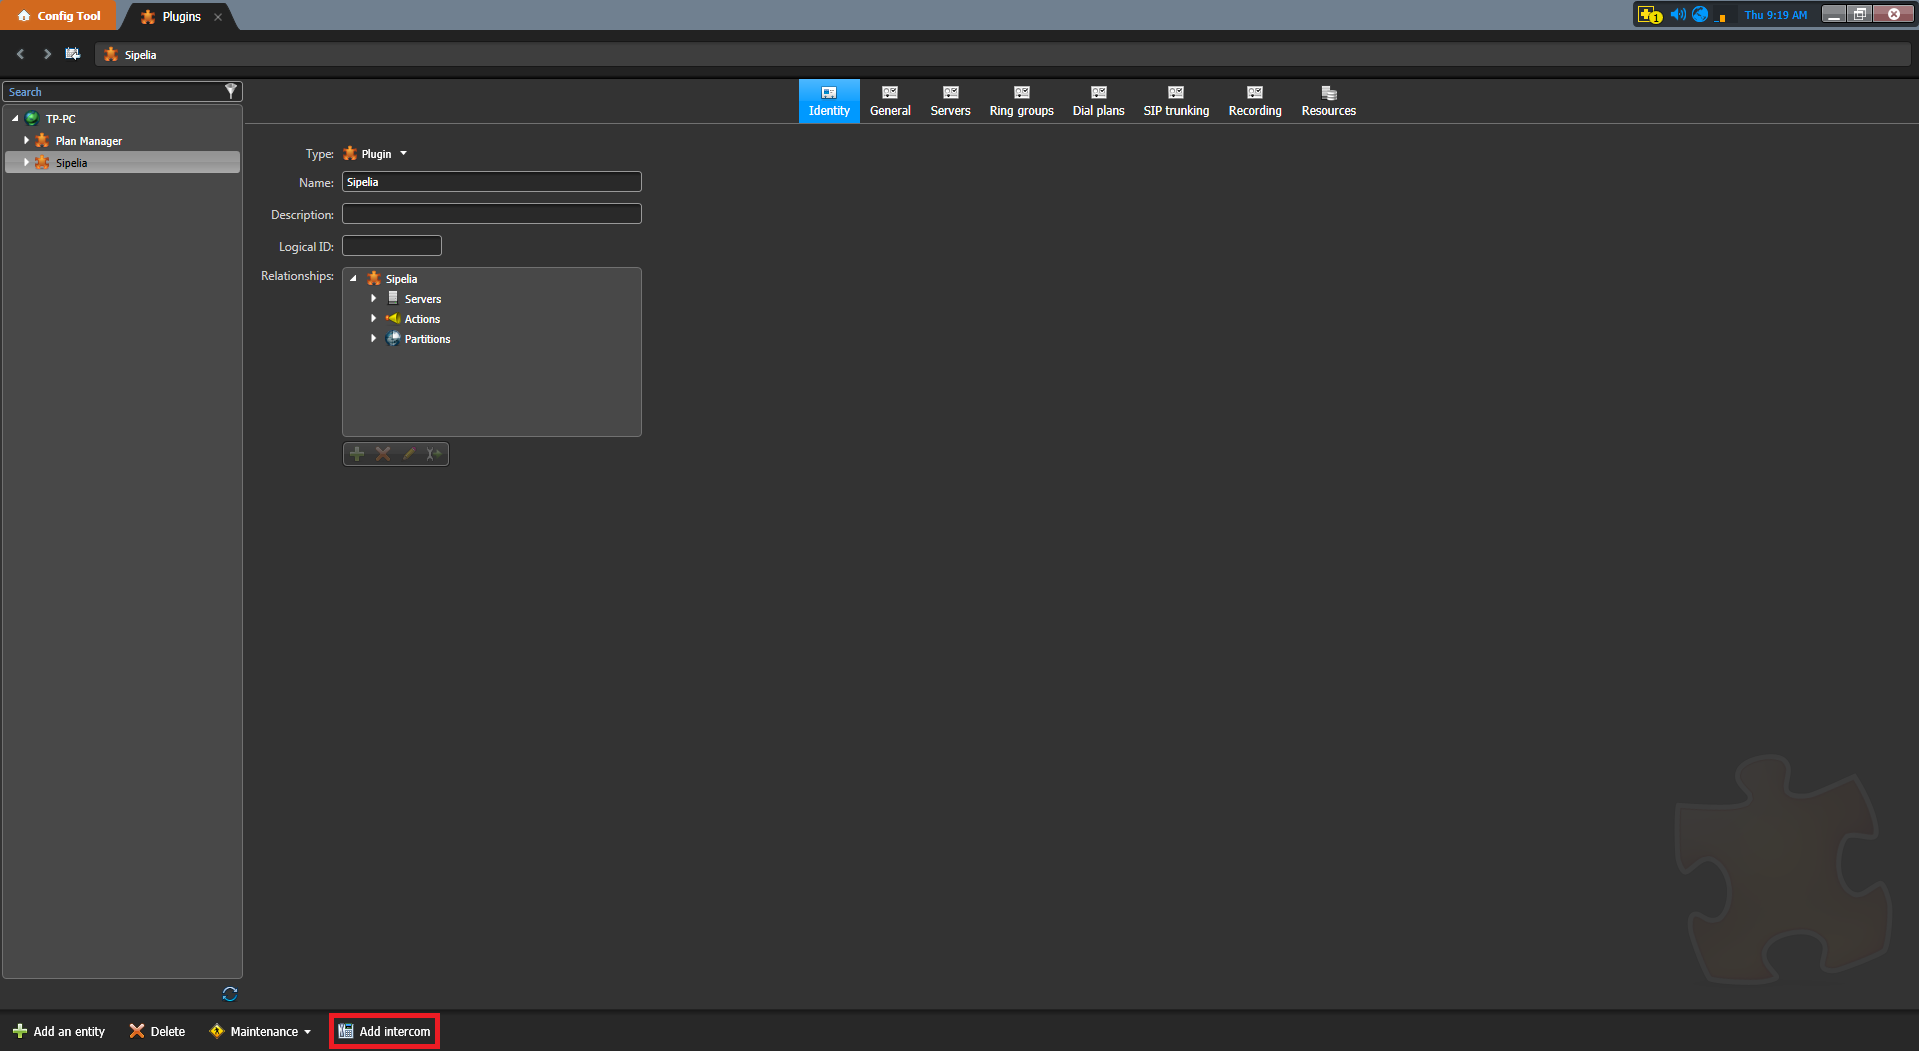The height and width of the screenshot is (1051, 1919).
Task: Expand Servers in the Relationships tree
Action: [374, 299]
